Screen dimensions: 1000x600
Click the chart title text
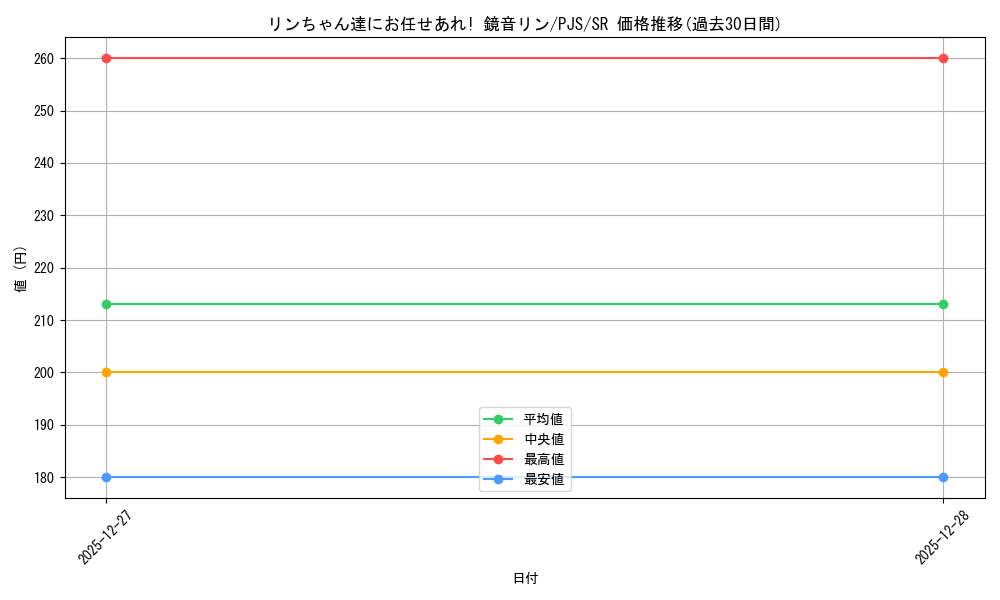point(527,19)
